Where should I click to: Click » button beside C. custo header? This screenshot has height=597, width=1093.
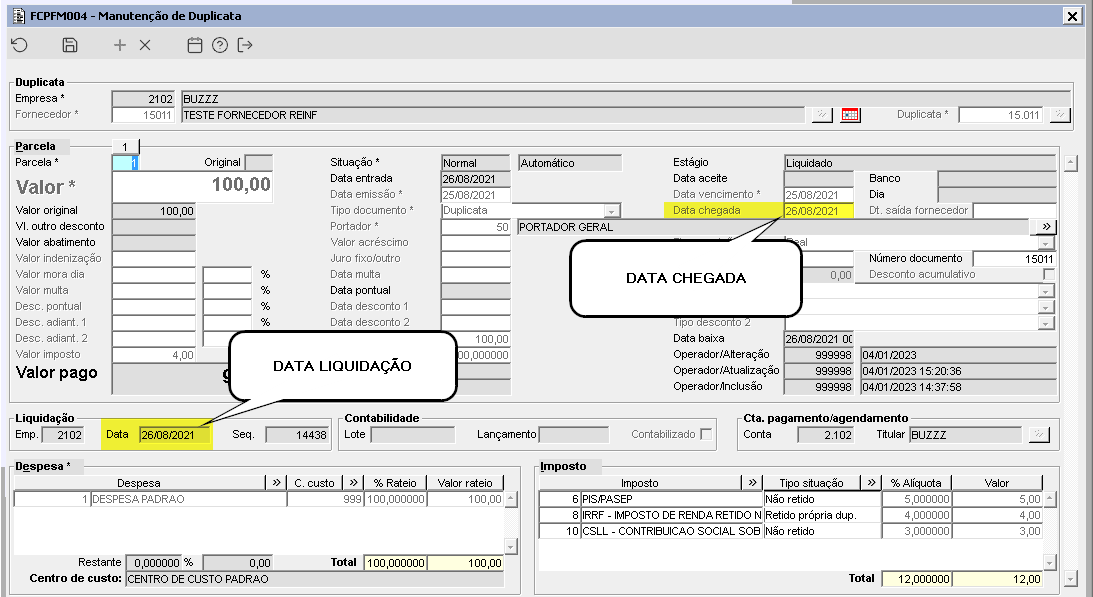[353, 483]
